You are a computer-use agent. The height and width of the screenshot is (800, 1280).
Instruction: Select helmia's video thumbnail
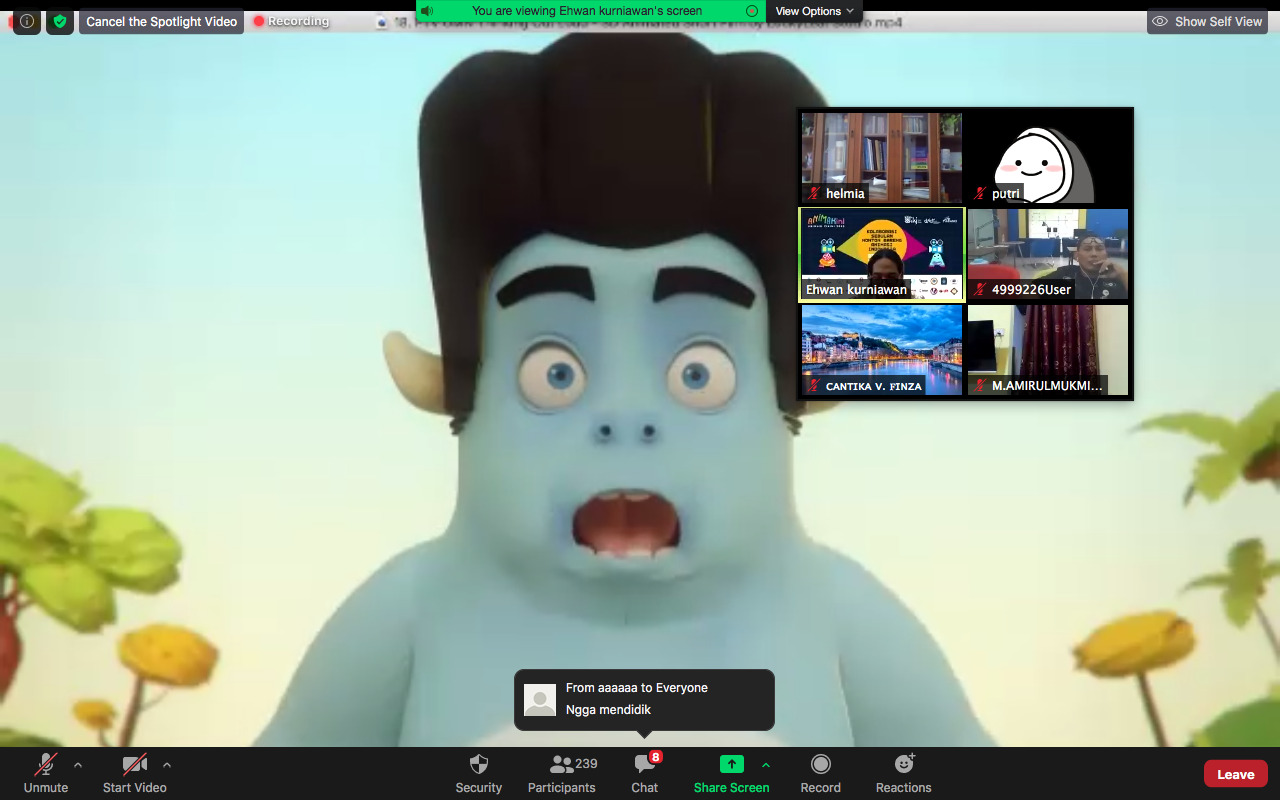click(x=882, y=158)
